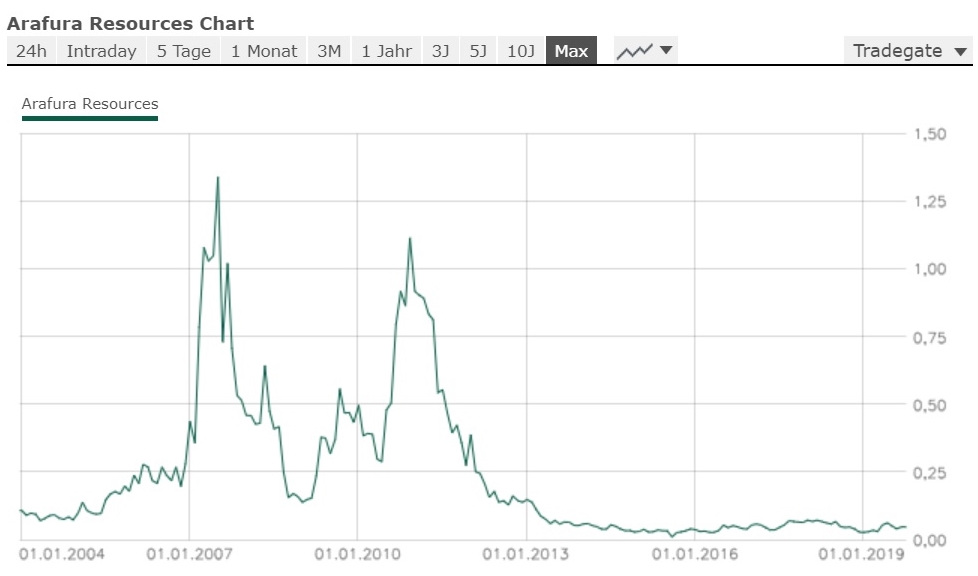Open the 24h chart view
Image resolution: width=978 pixels, height=576 pixels.
tap(31, 50)
